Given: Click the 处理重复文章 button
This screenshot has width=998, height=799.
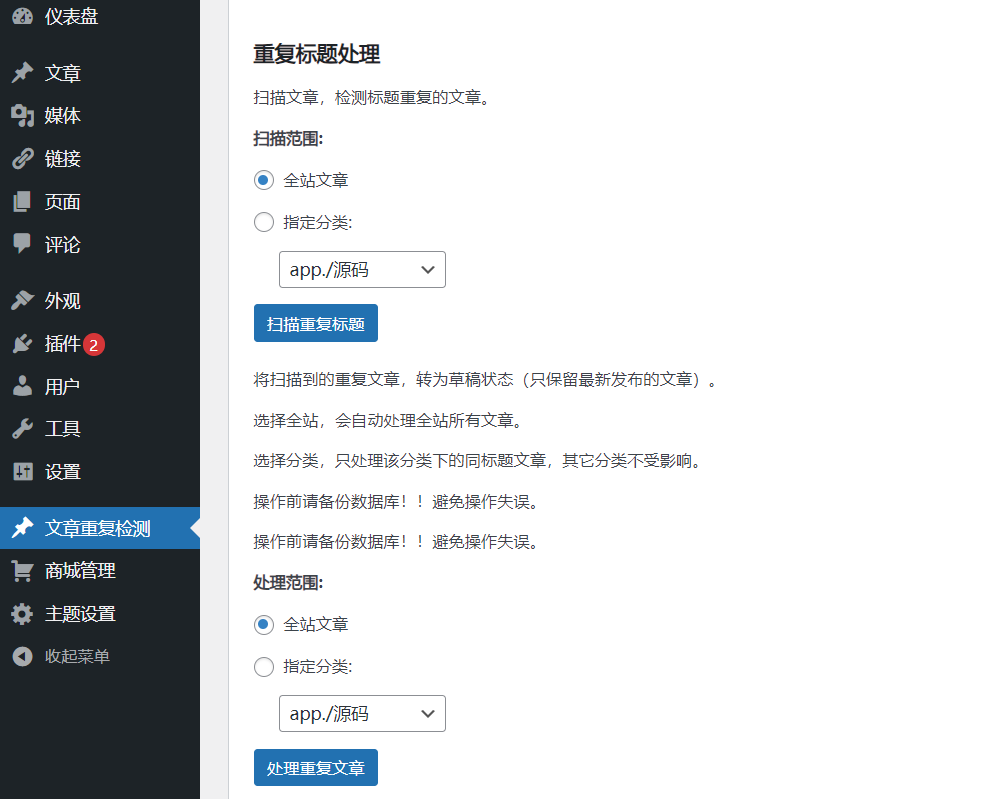Looking at the screenshot, I should pos(316,768).
